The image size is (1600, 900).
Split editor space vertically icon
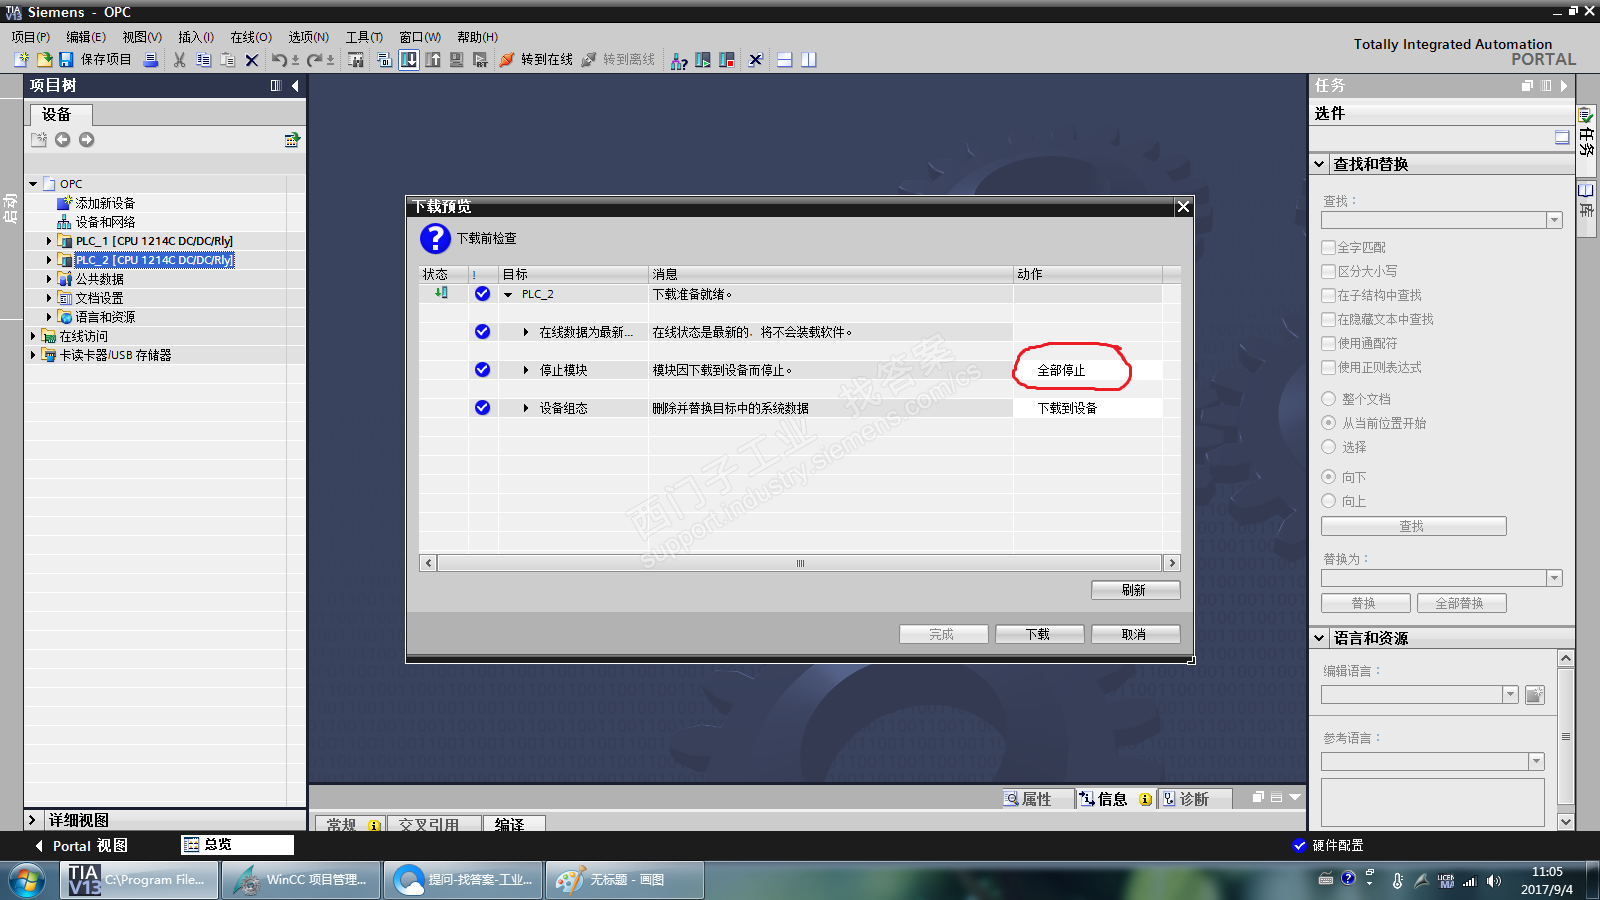click(x=809, y=60)
